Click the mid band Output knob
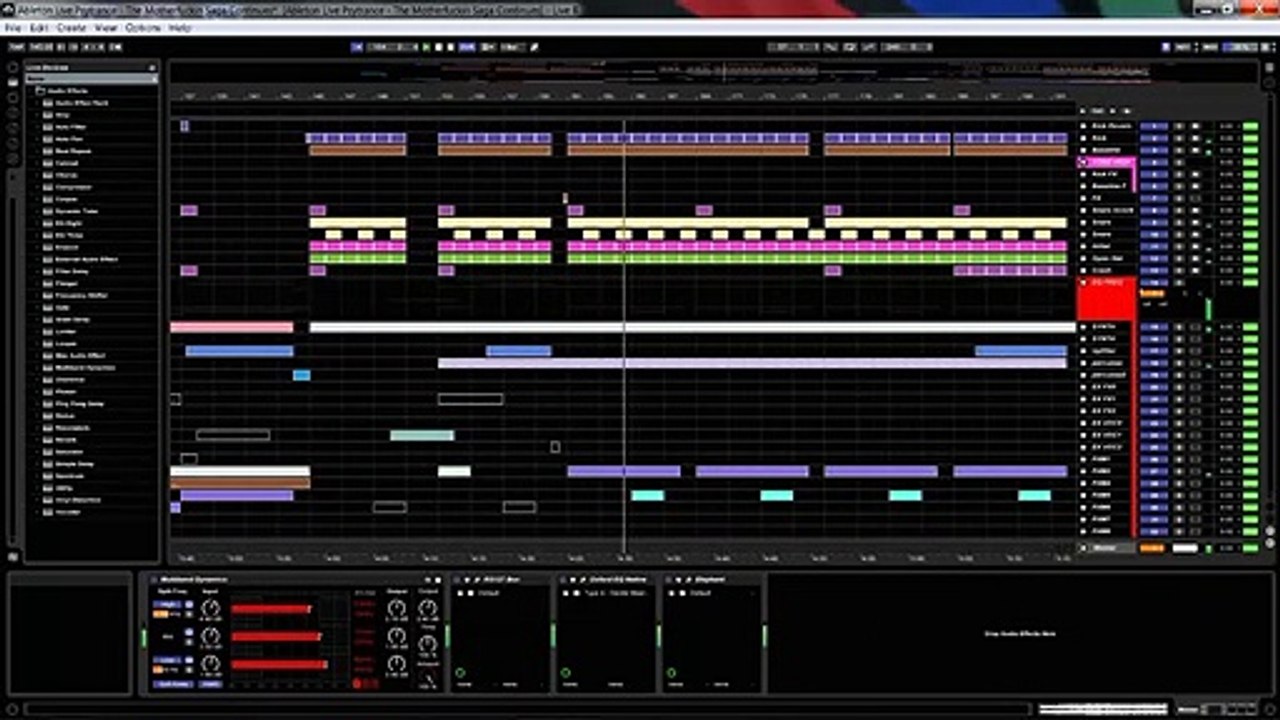1280x720 pixels. (397, 636)
